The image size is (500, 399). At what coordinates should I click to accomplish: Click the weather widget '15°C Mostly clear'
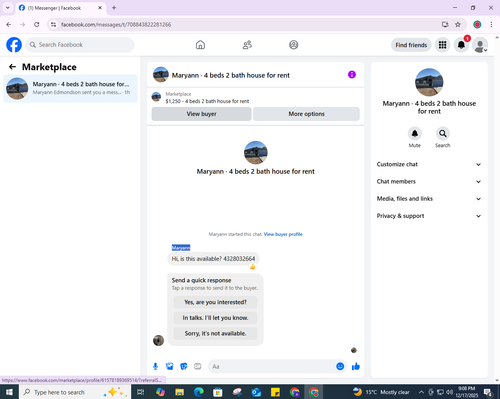point(381,392)
